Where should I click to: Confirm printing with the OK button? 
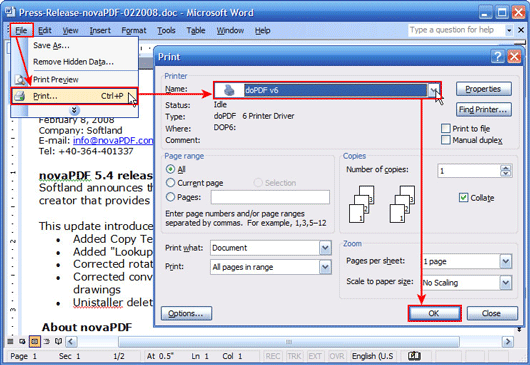point(434,314)
